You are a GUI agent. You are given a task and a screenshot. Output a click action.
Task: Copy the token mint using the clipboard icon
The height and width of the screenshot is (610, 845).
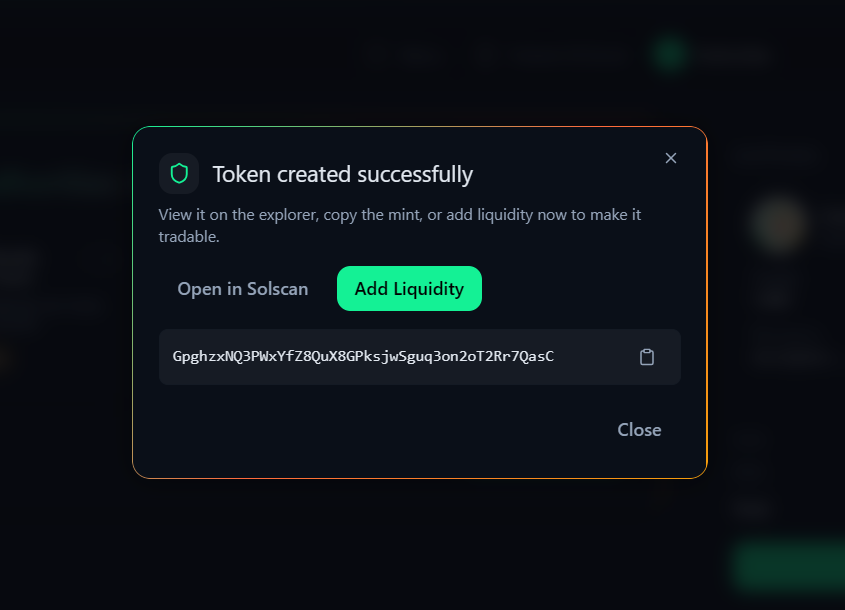tap(647, 356)
